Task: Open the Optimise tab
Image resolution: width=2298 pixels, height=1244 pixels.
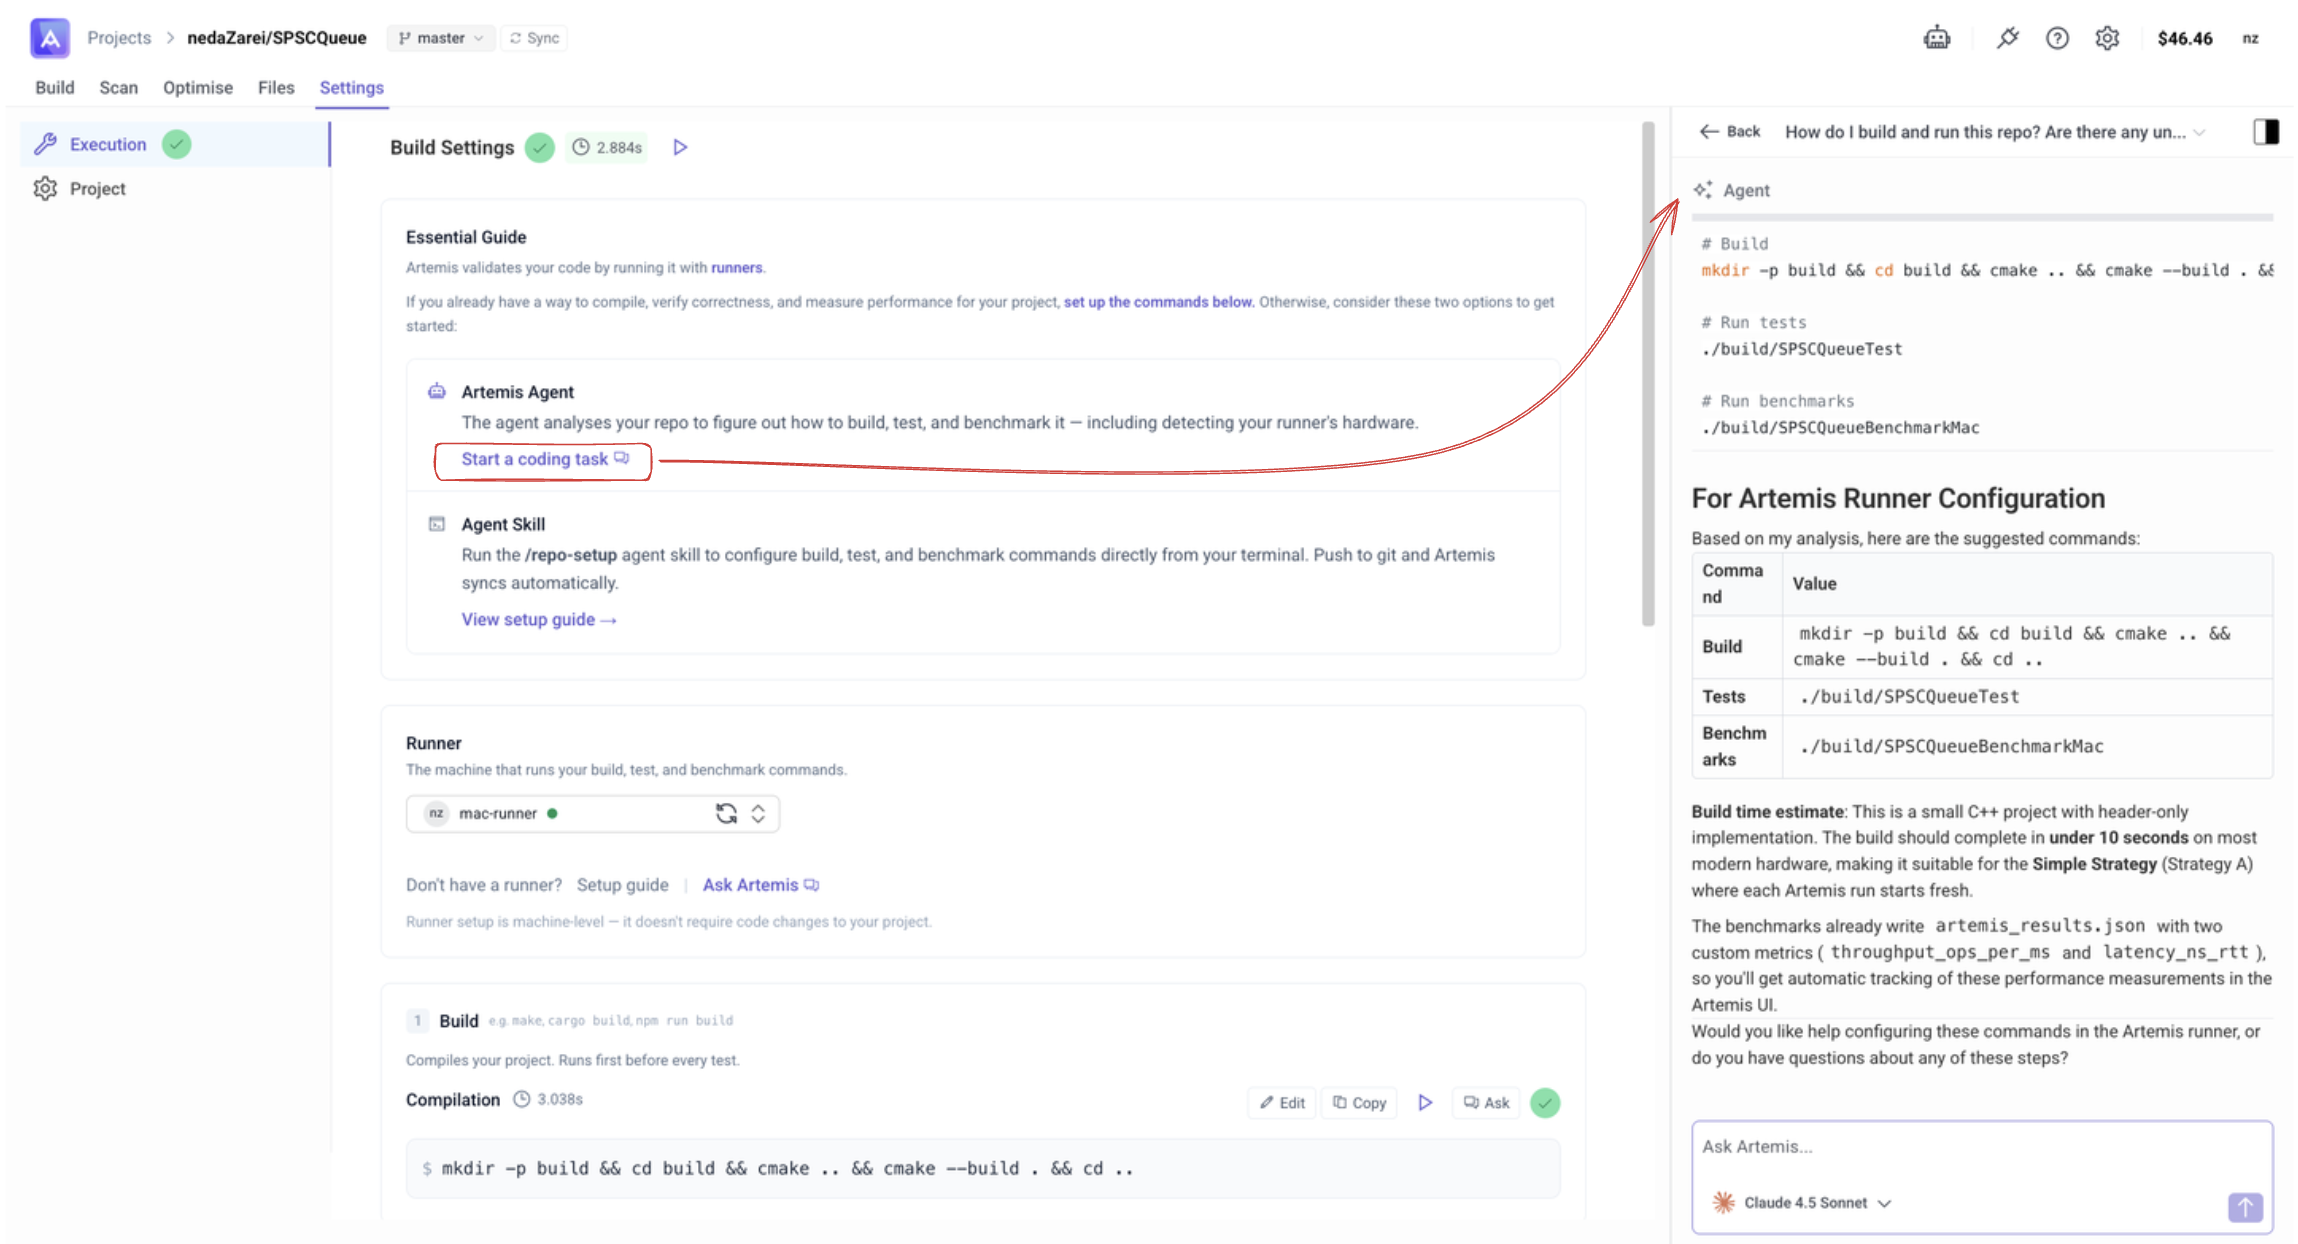Action: tap(198, 88)
